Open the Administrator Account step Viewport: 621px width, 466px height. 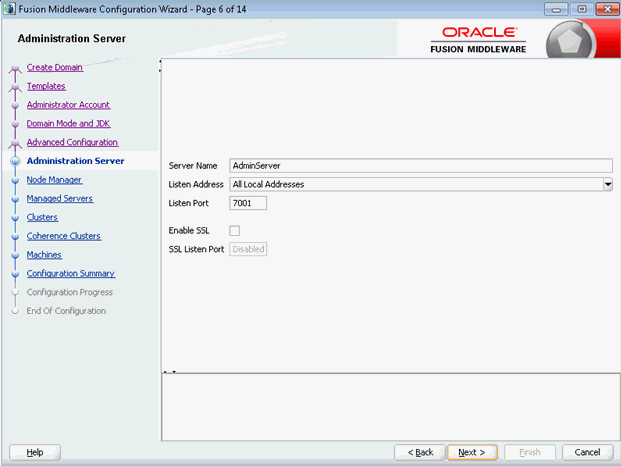(69, 105)
